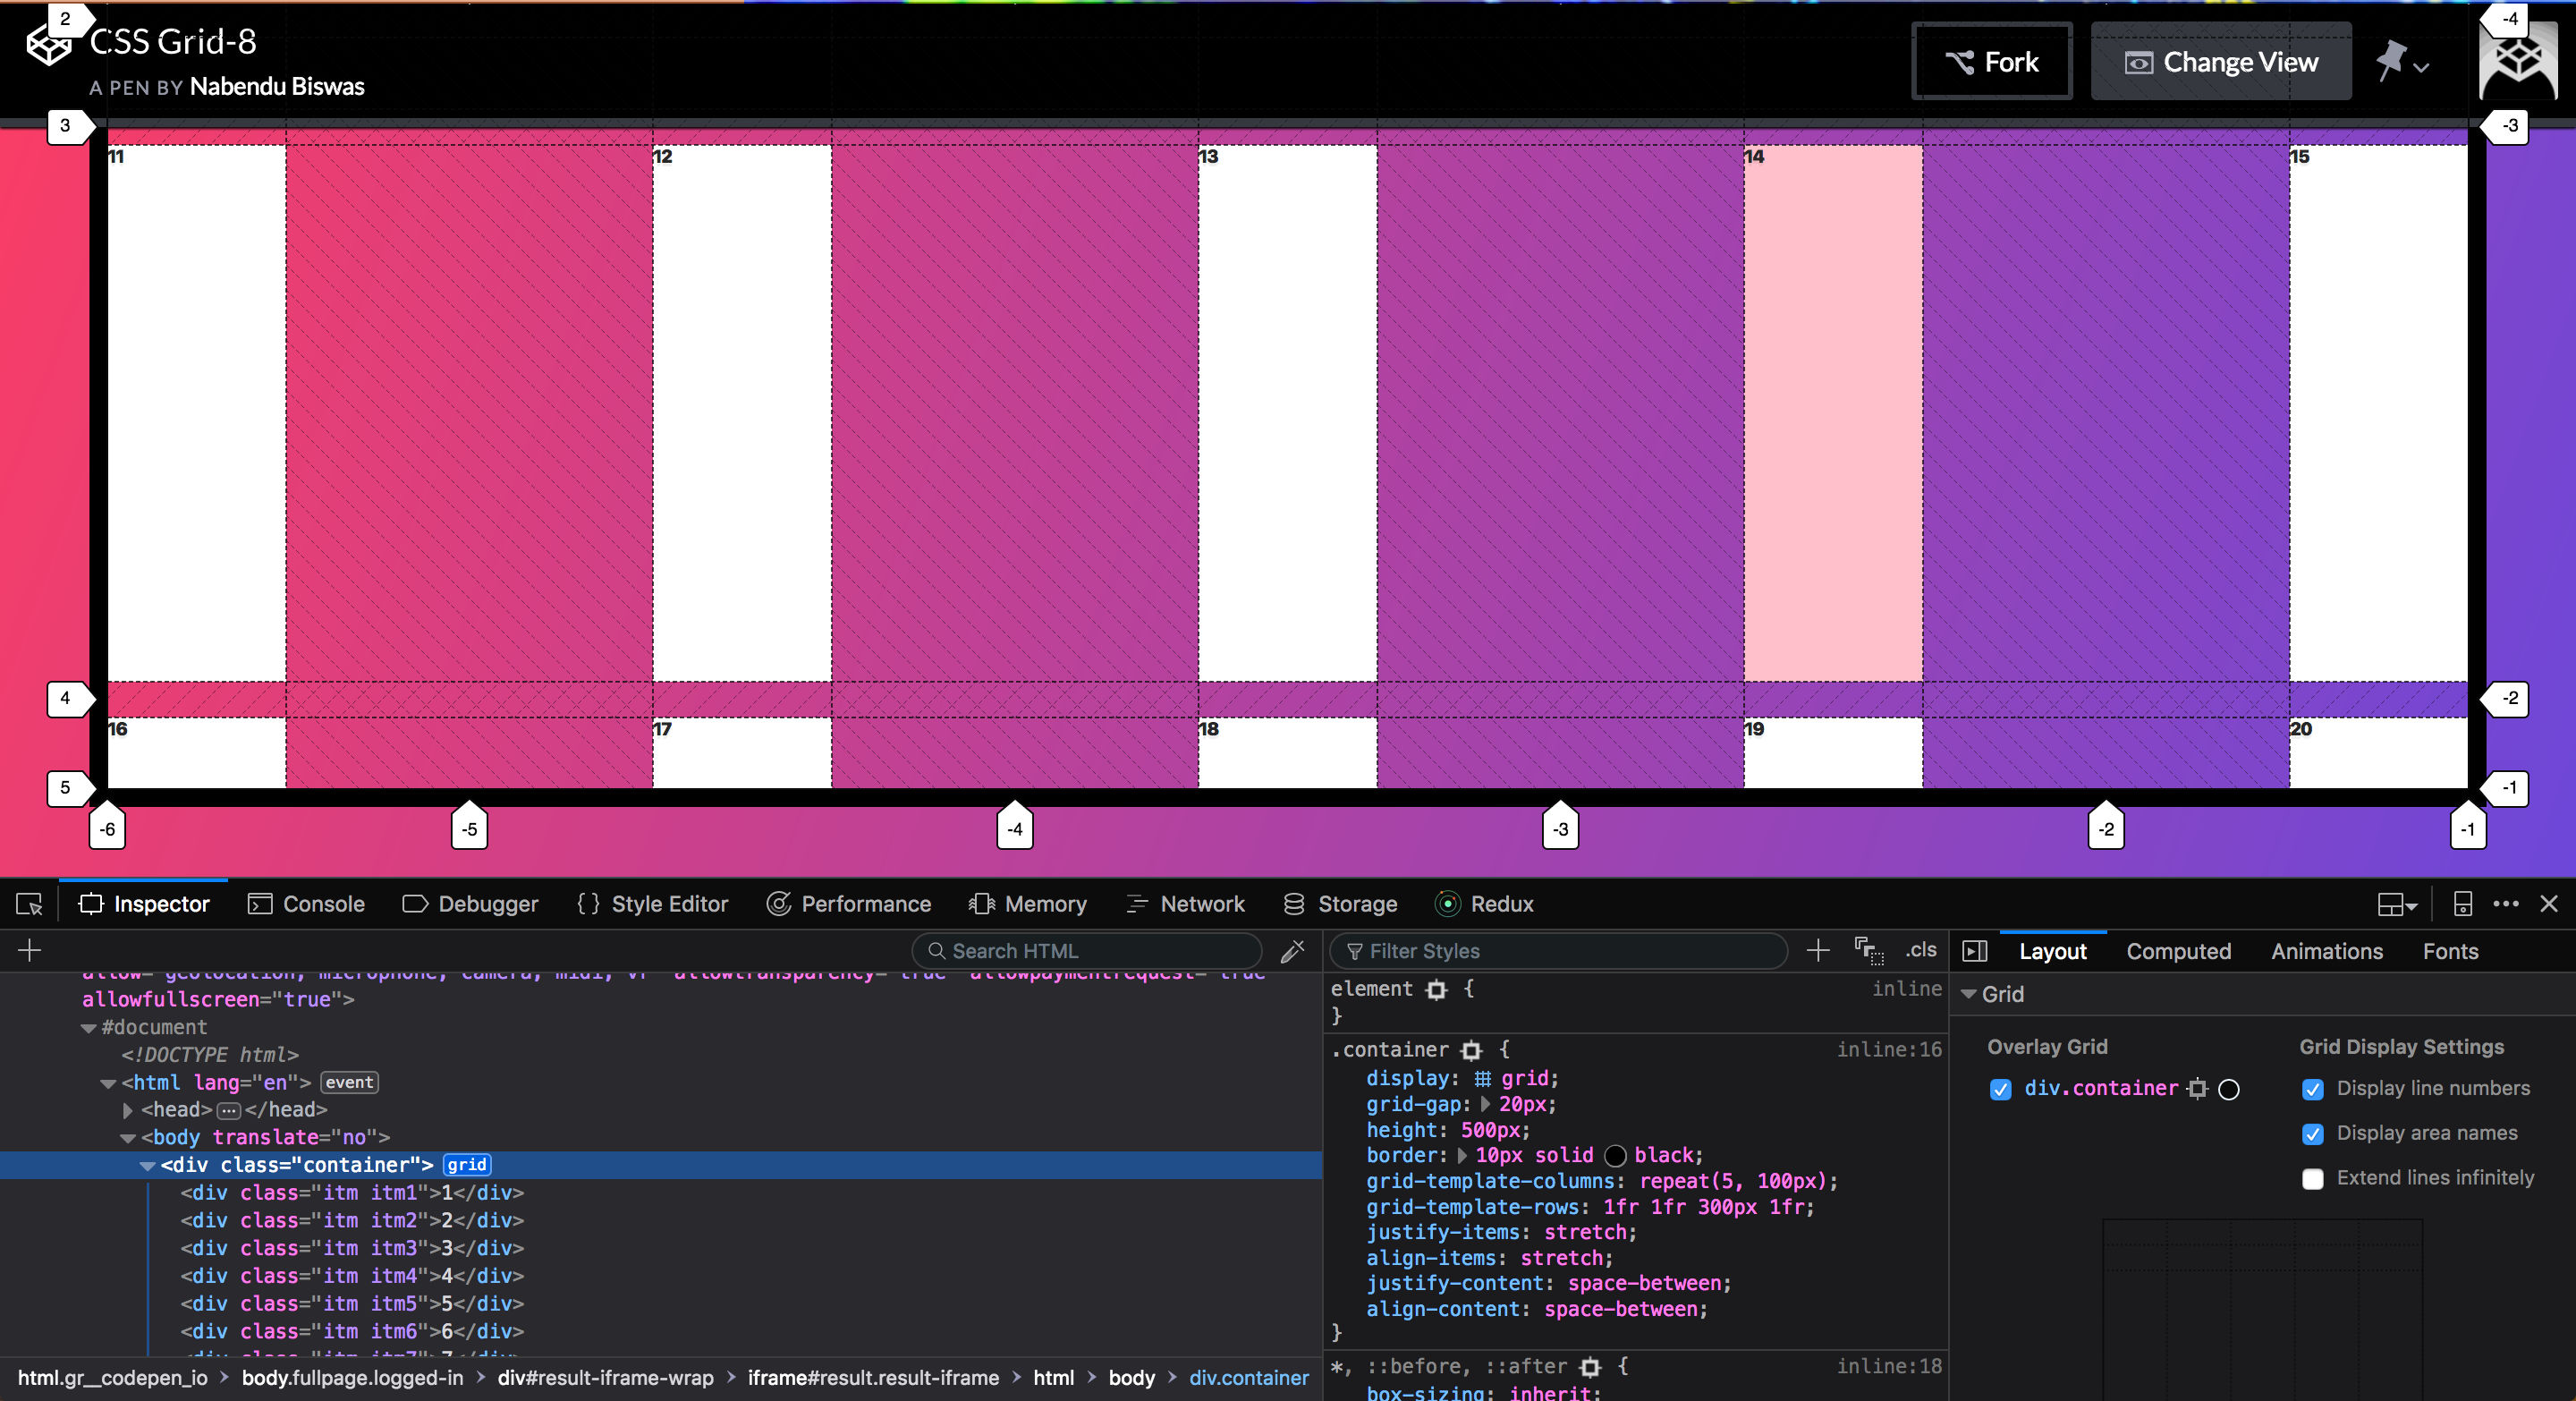The image size is (2576, 1401).
Task: Toggle Display area names checkbox
Action: [2312, 1134]
